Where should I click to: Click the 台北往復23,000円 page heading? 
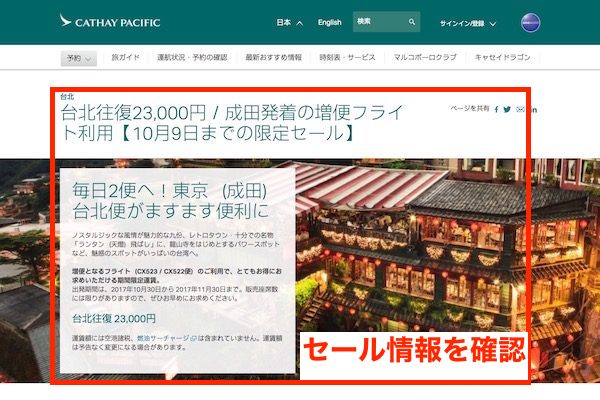coord(232,123)
